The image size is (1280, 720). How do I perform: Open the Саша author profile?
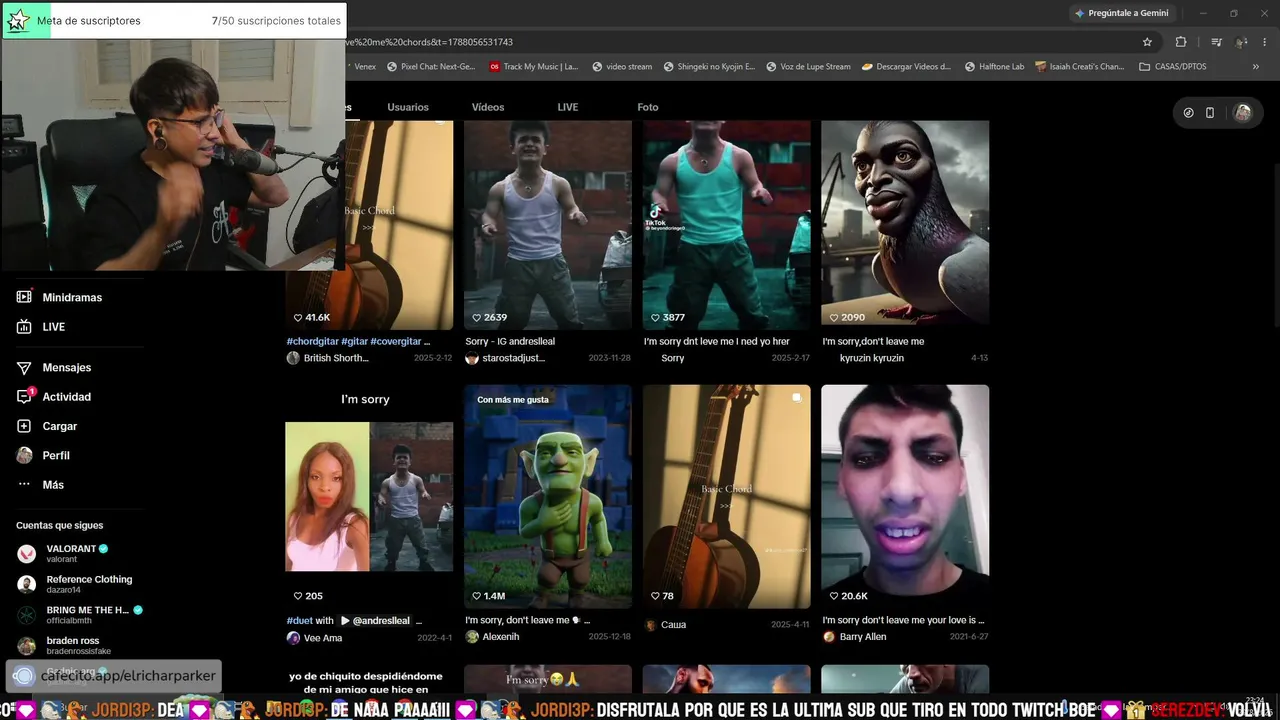click(x=665, y=625)
